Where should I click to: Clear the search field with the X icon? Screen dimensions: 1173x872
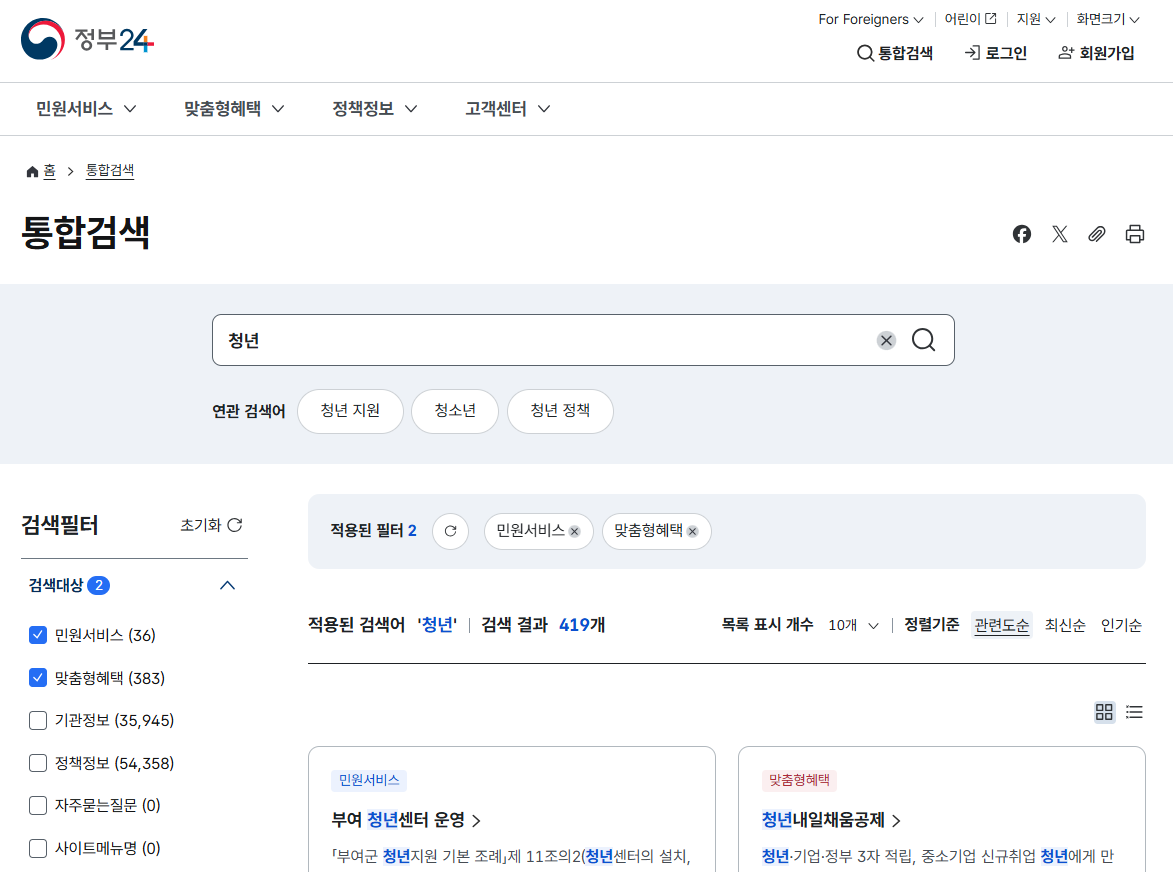886,340
